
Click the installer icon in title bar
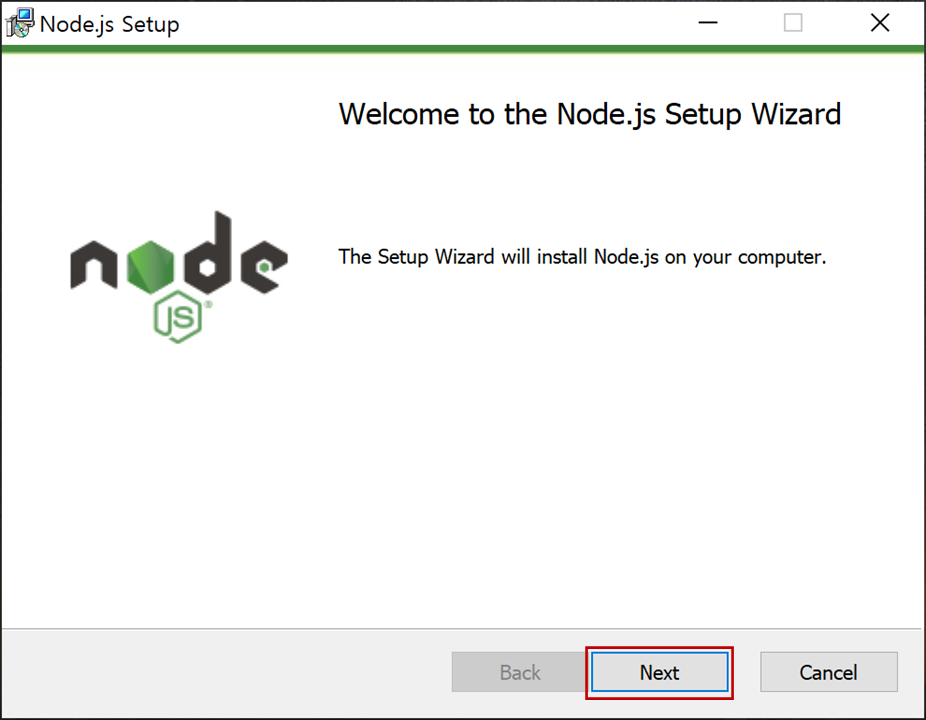click(x=19, y=24)
